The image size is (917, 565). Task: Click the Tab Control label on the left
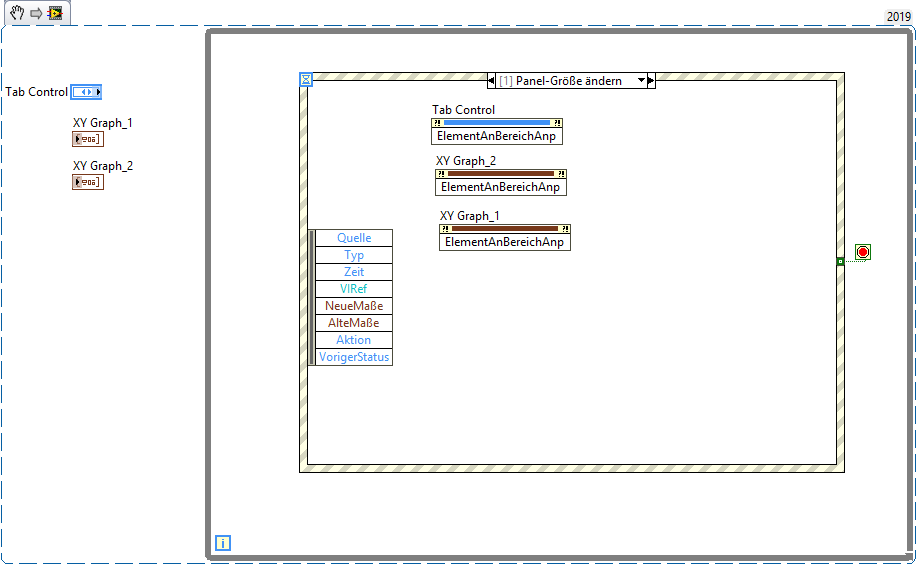36,92
